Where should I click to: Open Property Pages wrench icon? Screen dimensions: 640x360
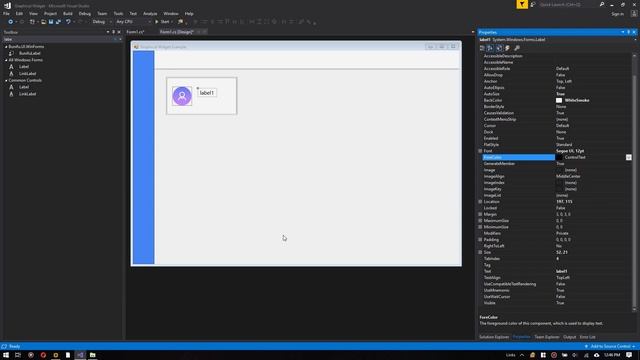click(x=517, y=48)
